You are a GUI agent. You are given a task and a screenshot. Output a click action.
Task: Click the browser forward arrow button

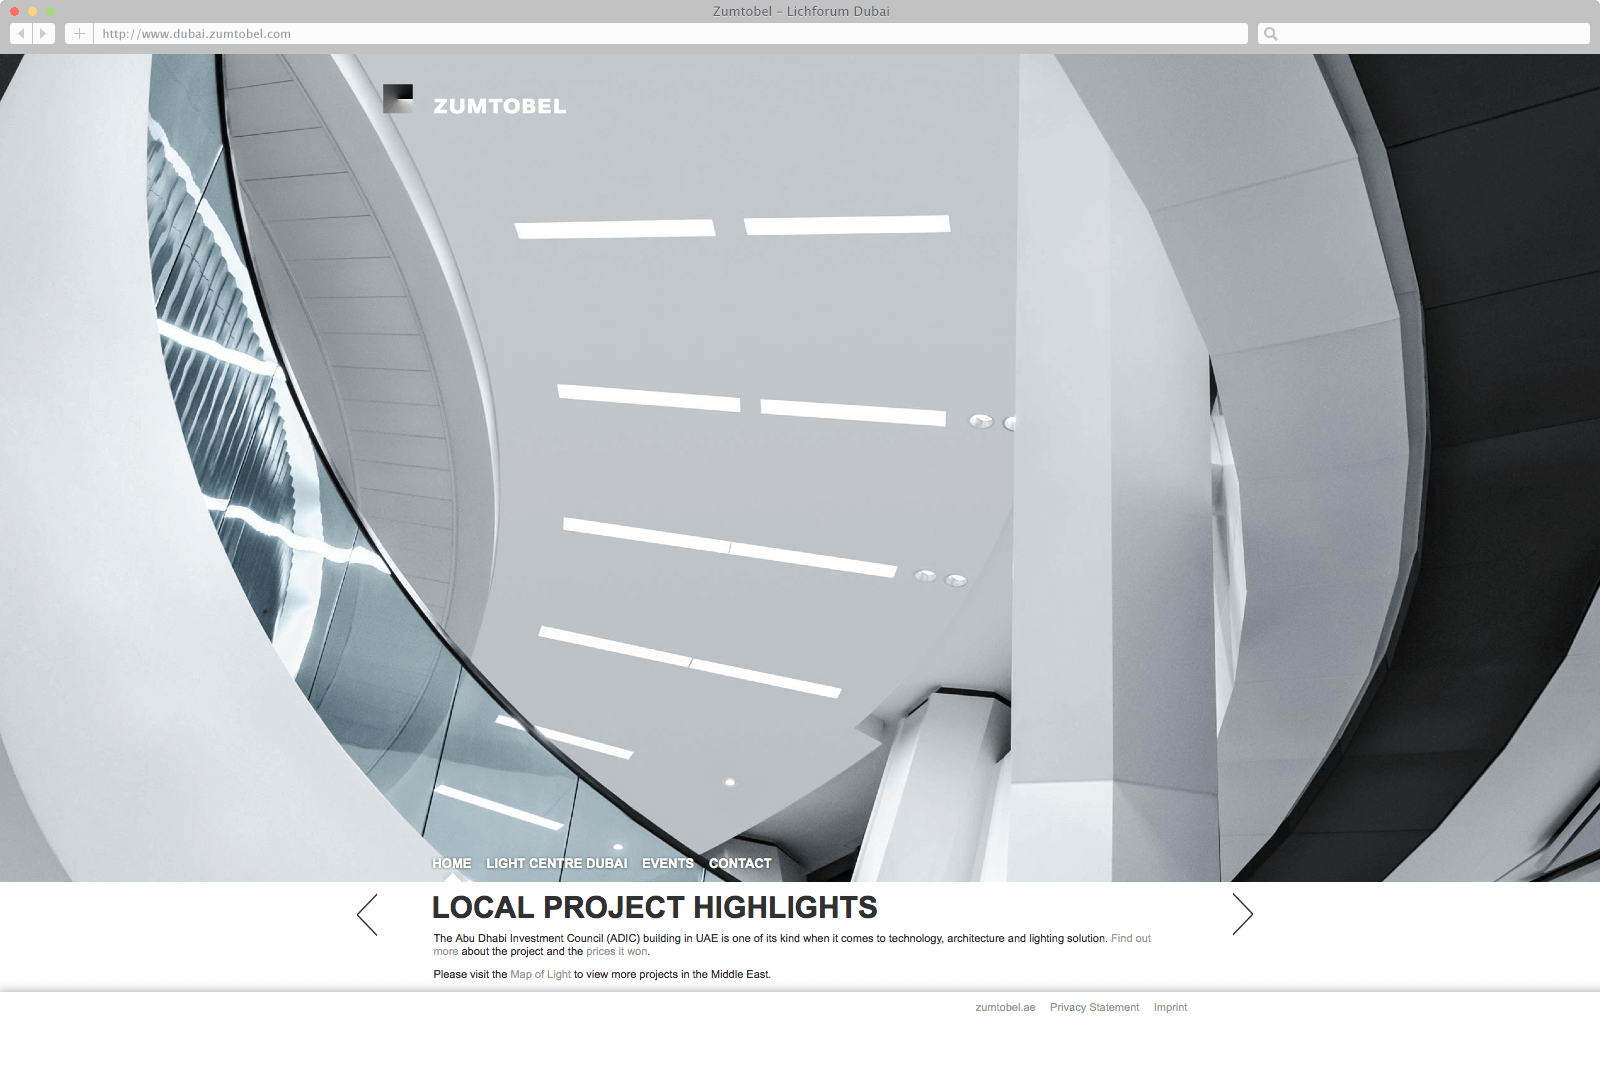[43, 33]
